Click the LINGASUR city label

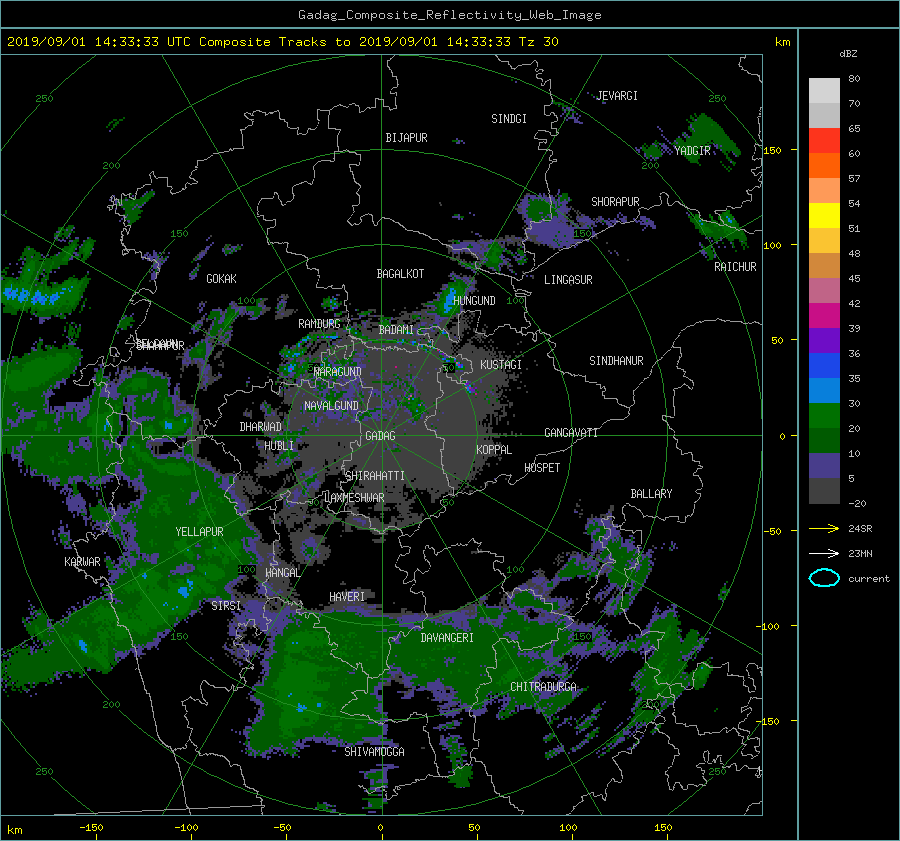click(568, 280)
